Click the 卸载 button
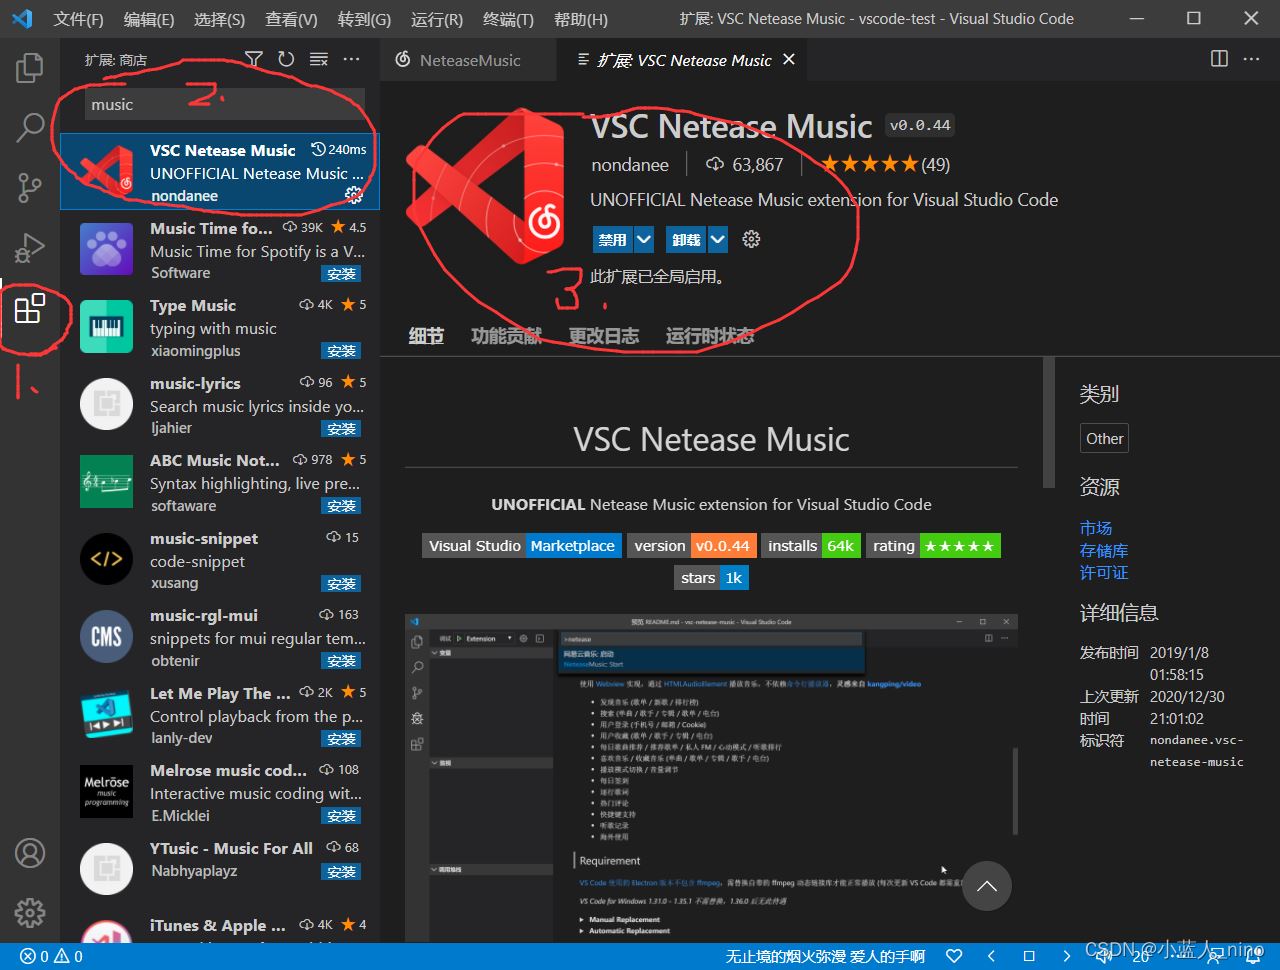 coord(686,239)
